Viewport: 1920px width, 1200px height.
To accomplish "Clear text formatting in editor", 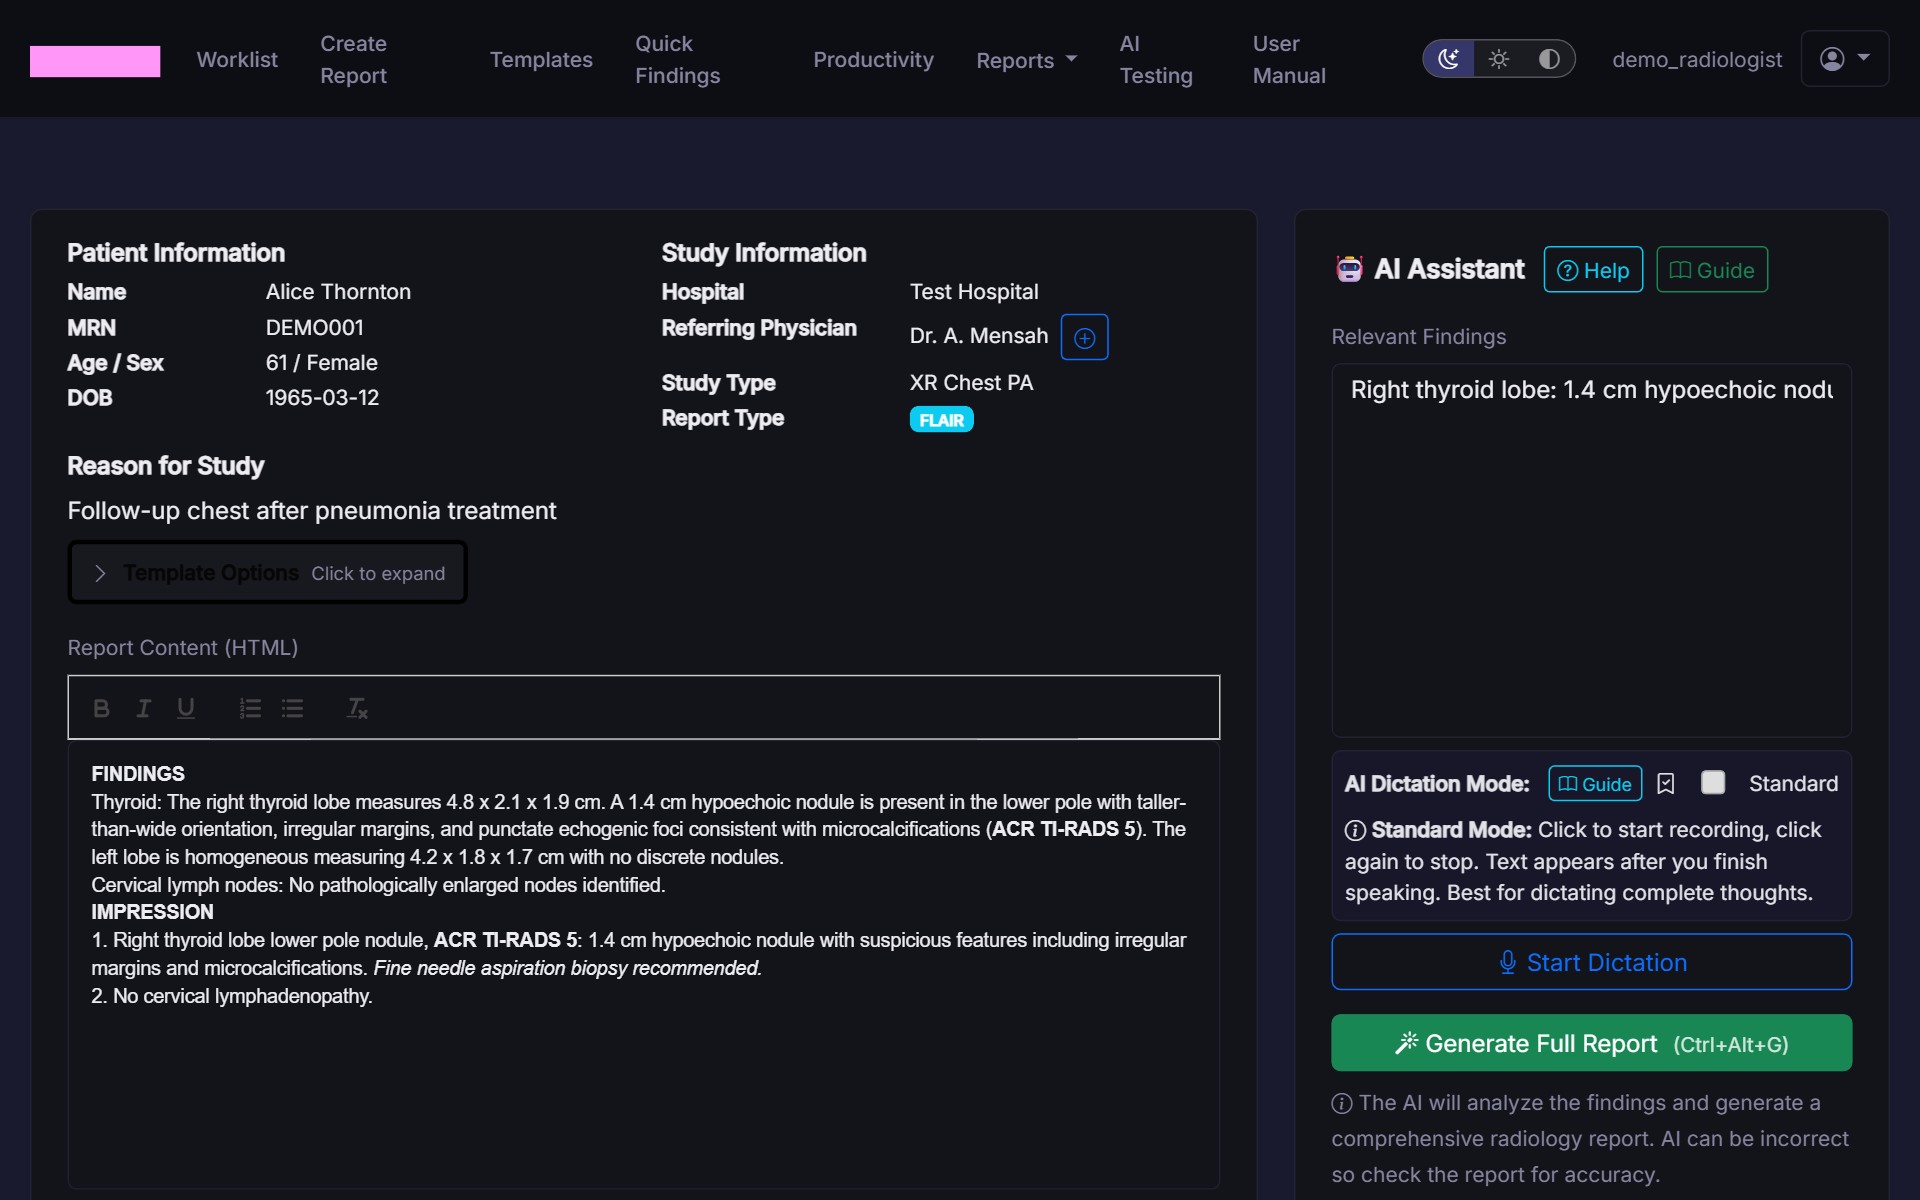I will click(357, 708).
